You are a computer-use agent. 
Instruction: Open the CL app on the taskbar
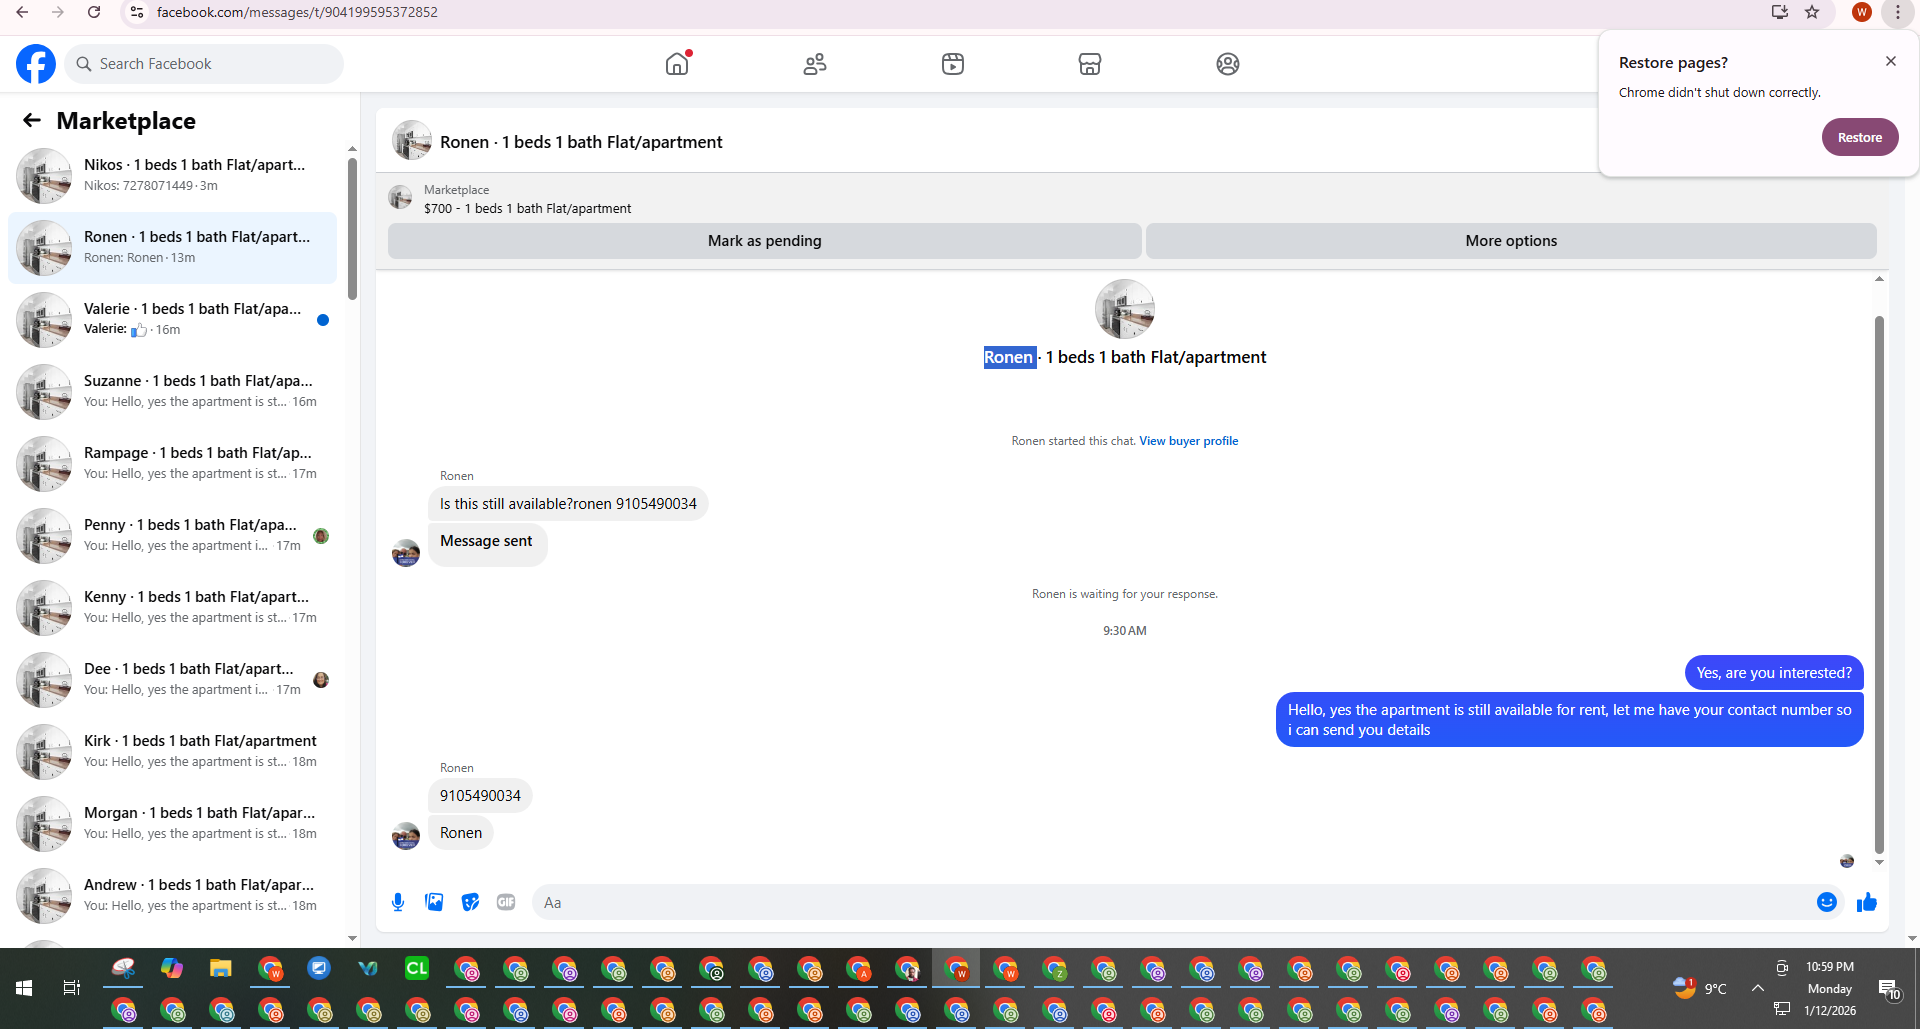tap(417, 968)
